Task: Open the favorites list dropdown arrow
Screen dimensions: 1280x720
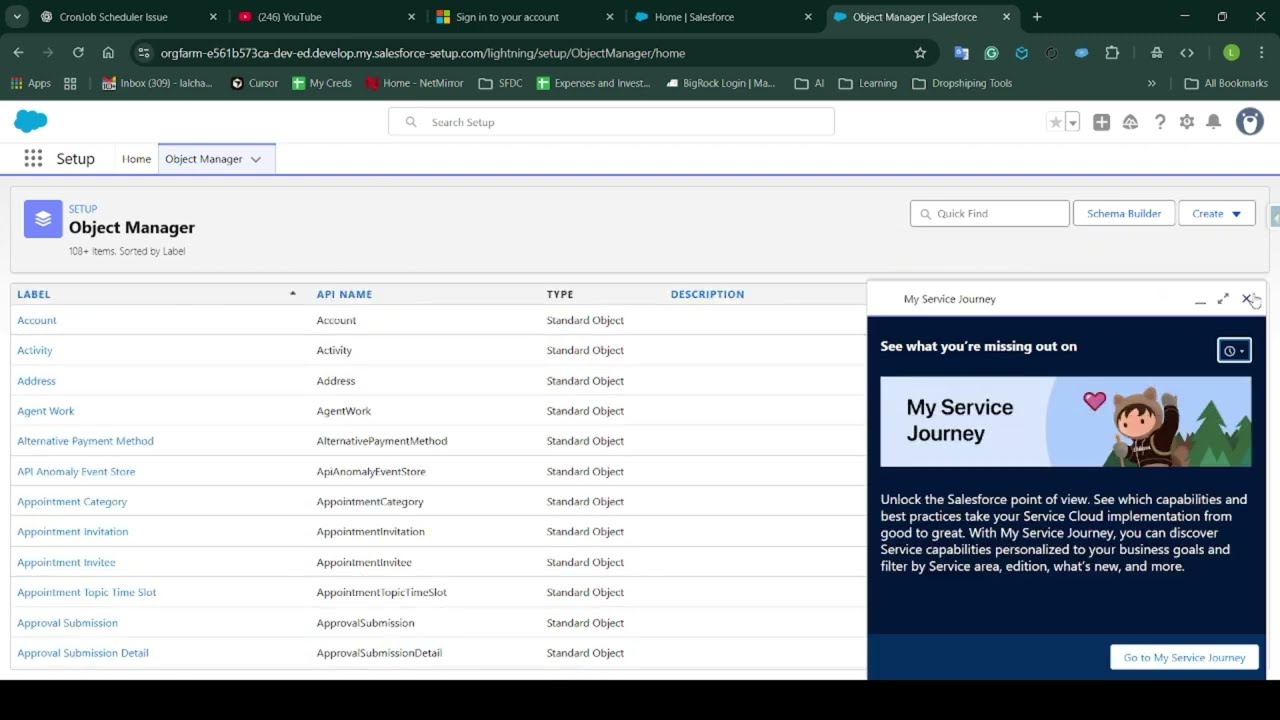Action: 1072,122
